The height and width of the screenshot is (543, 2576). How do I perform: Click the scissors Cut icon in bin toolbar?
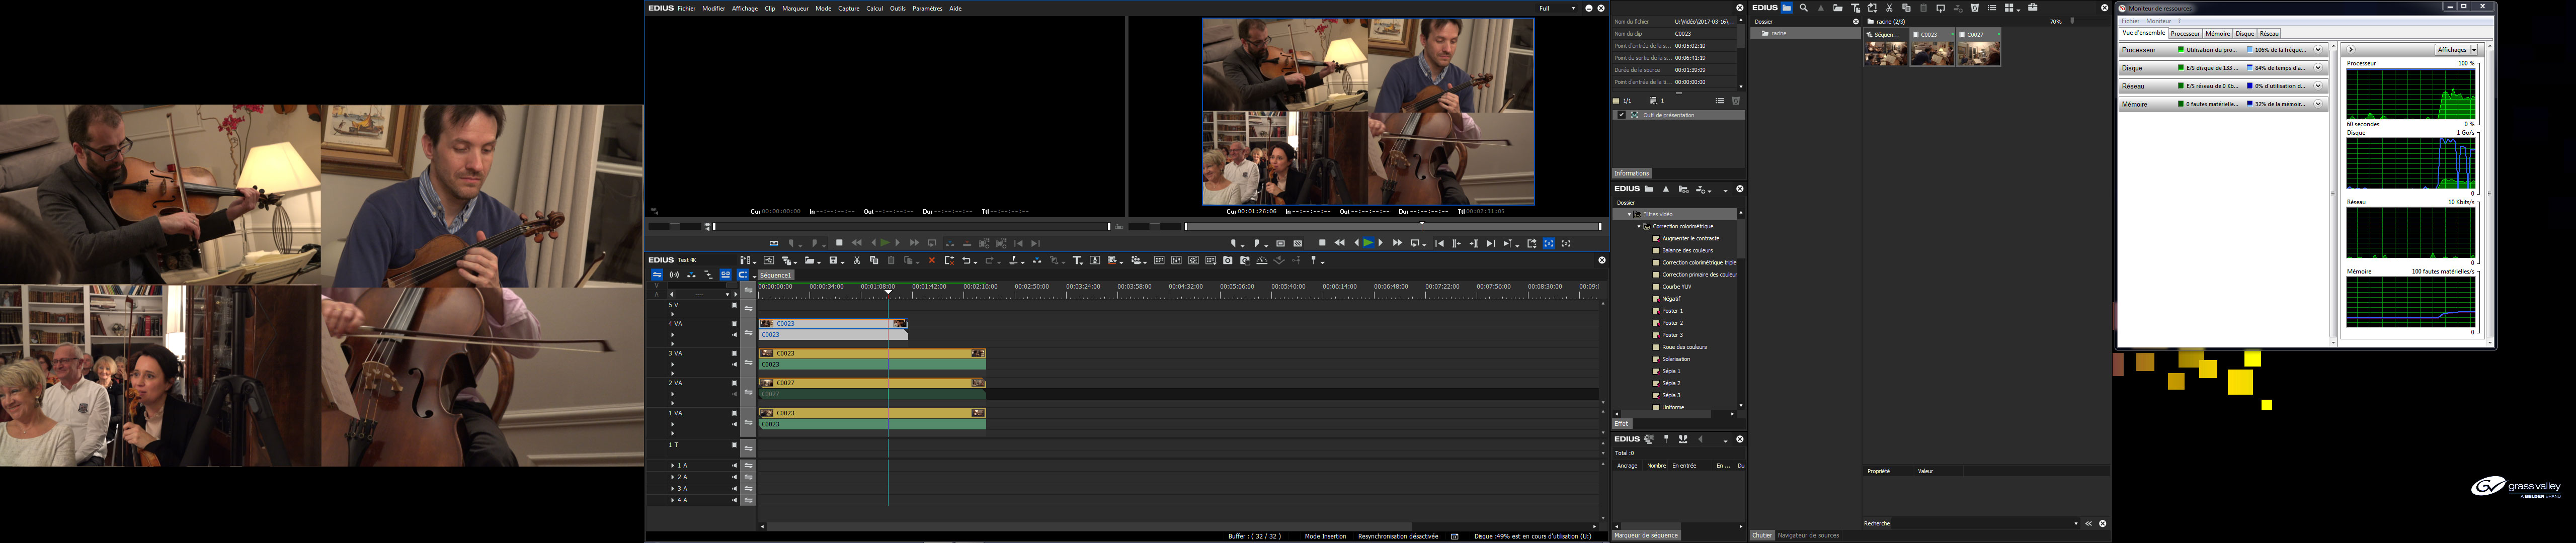pyautogui.click(x=1889, y=8)
